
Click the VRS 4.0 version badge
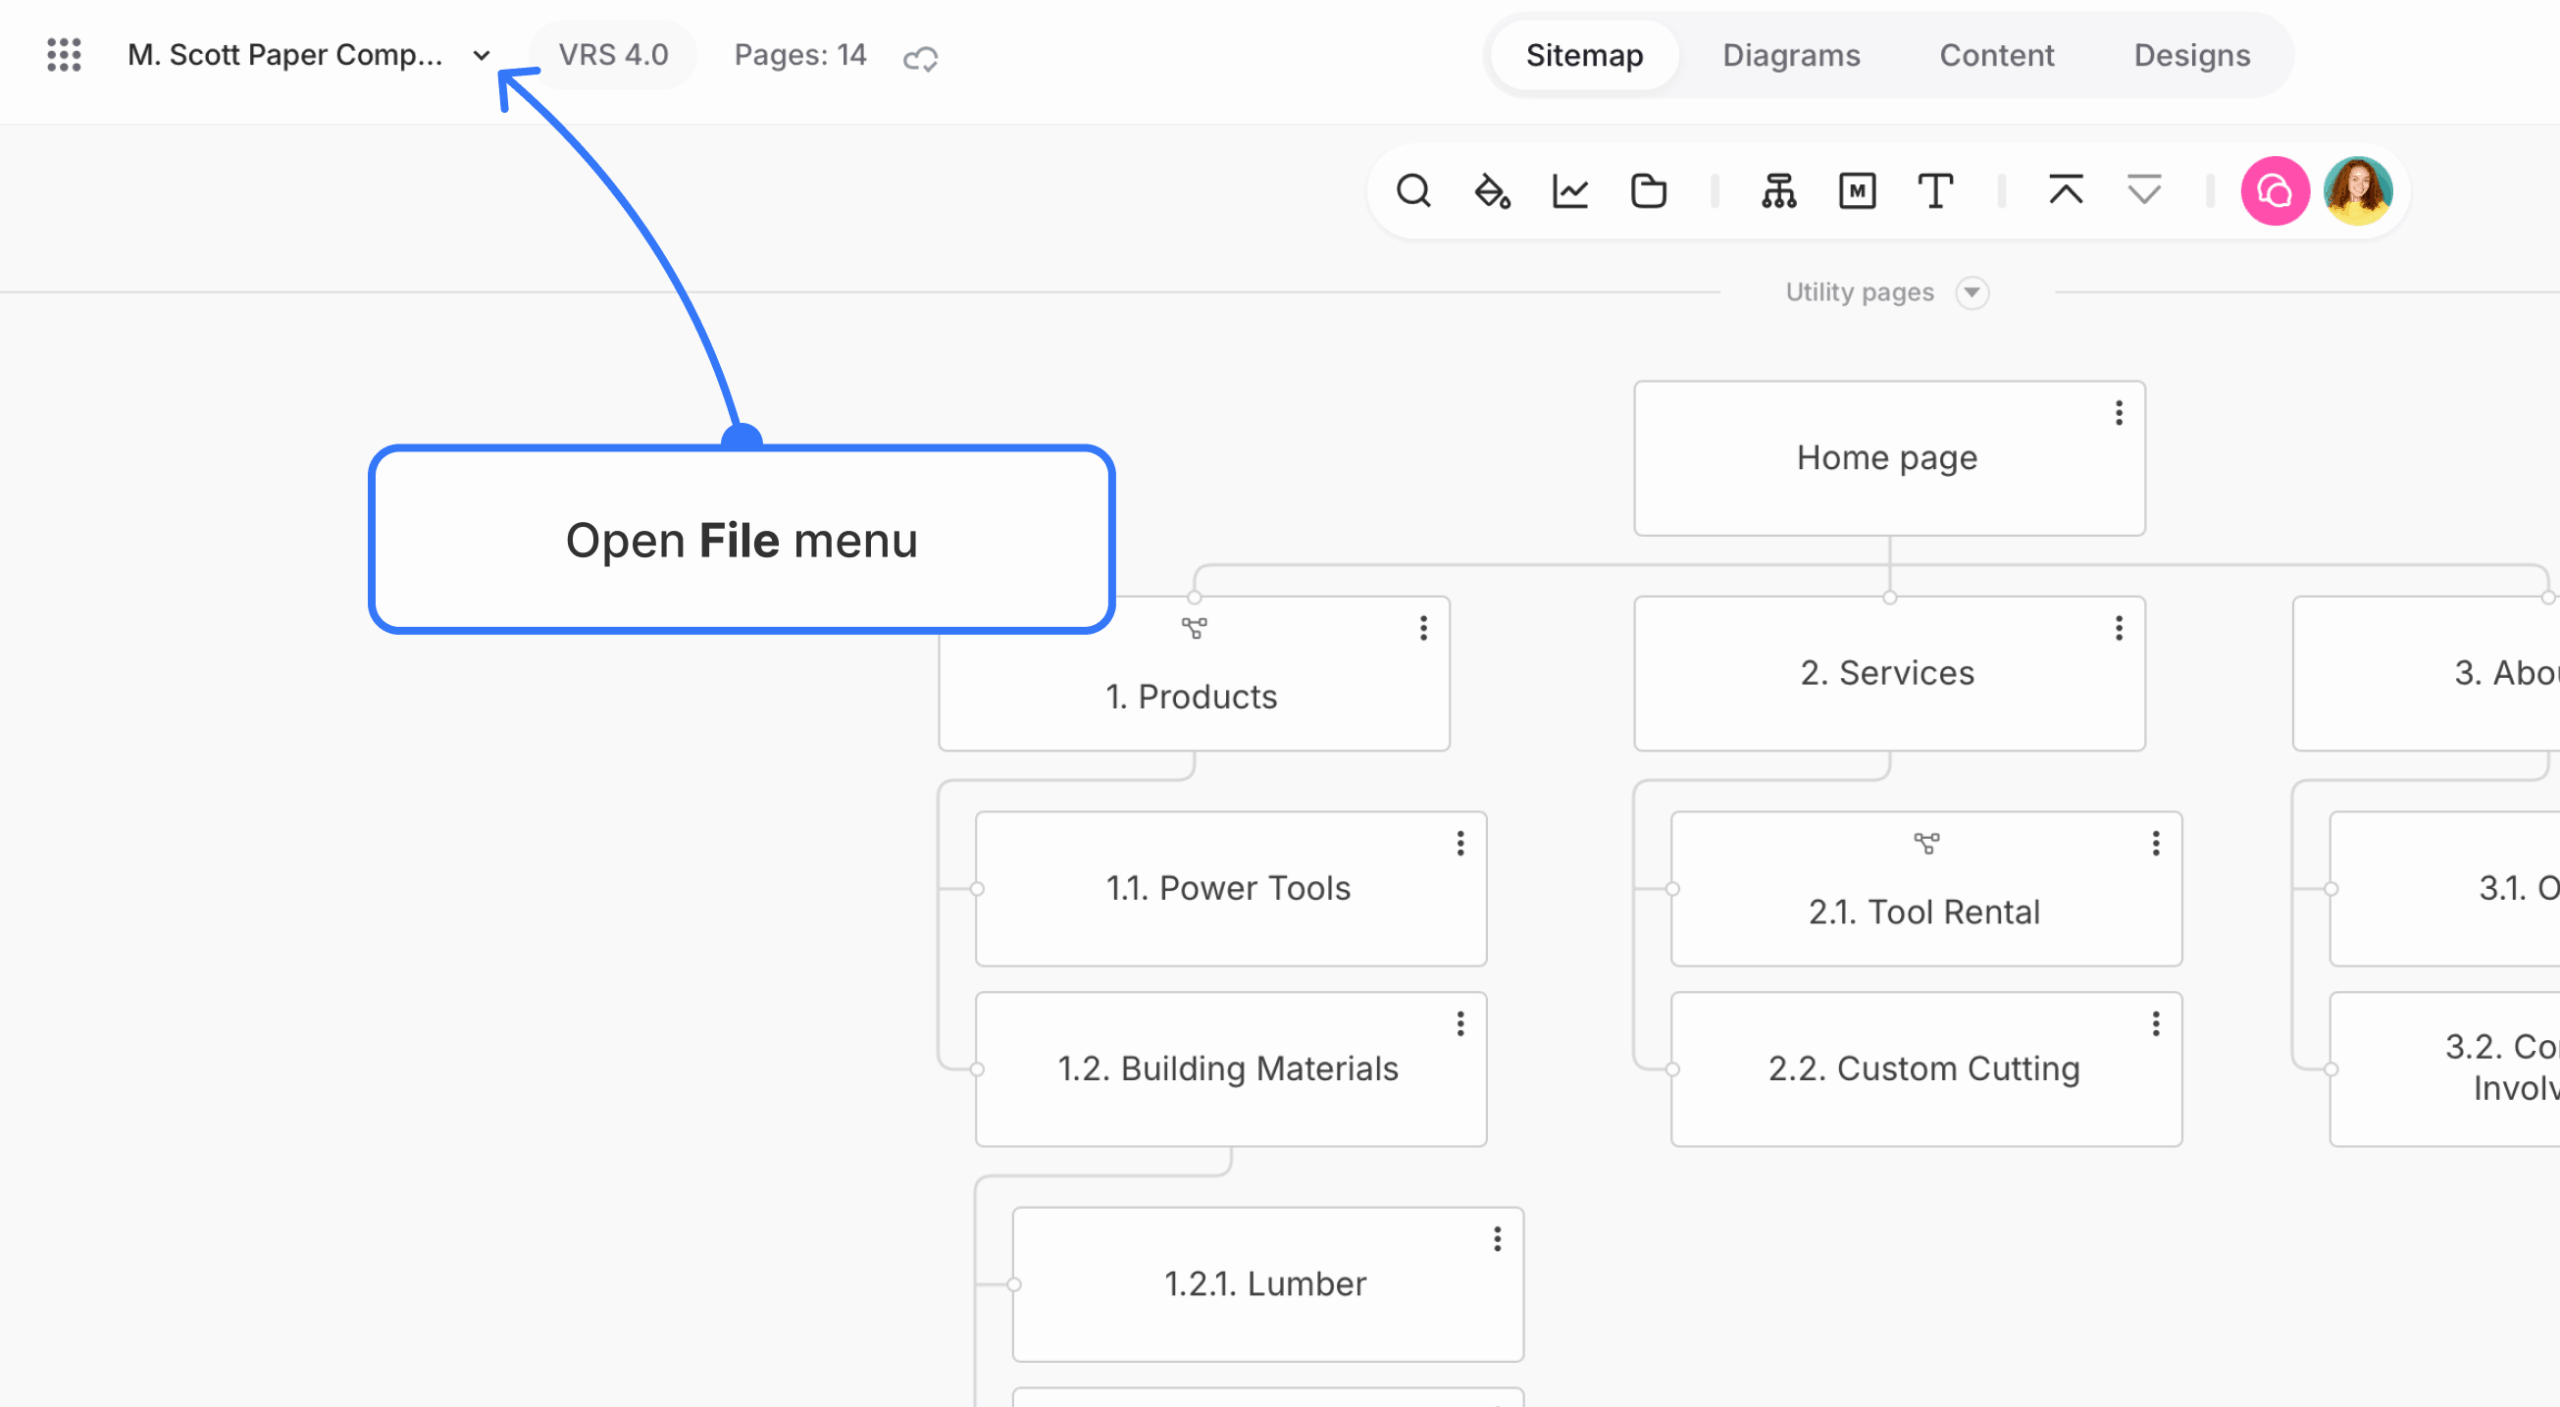pos(613,55)
